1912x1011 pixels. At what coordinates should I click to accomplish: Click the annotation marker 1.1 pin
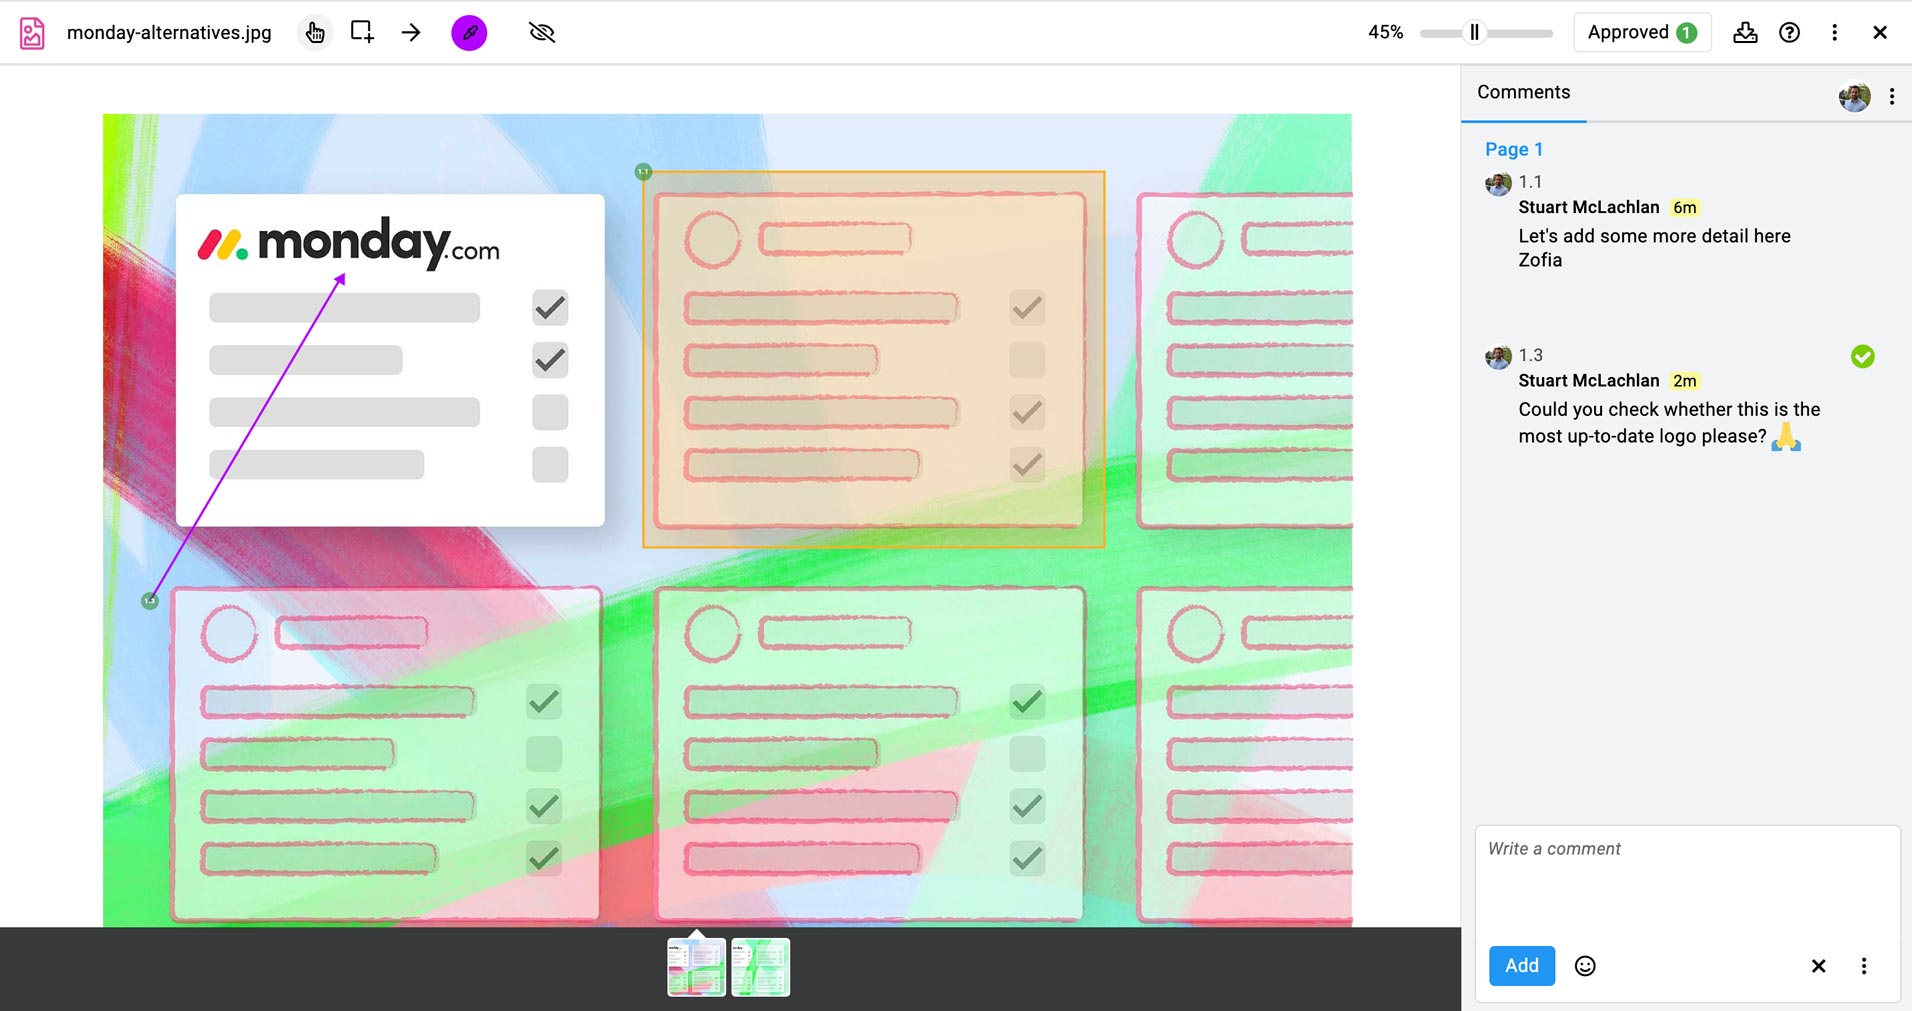pos(643,172)
